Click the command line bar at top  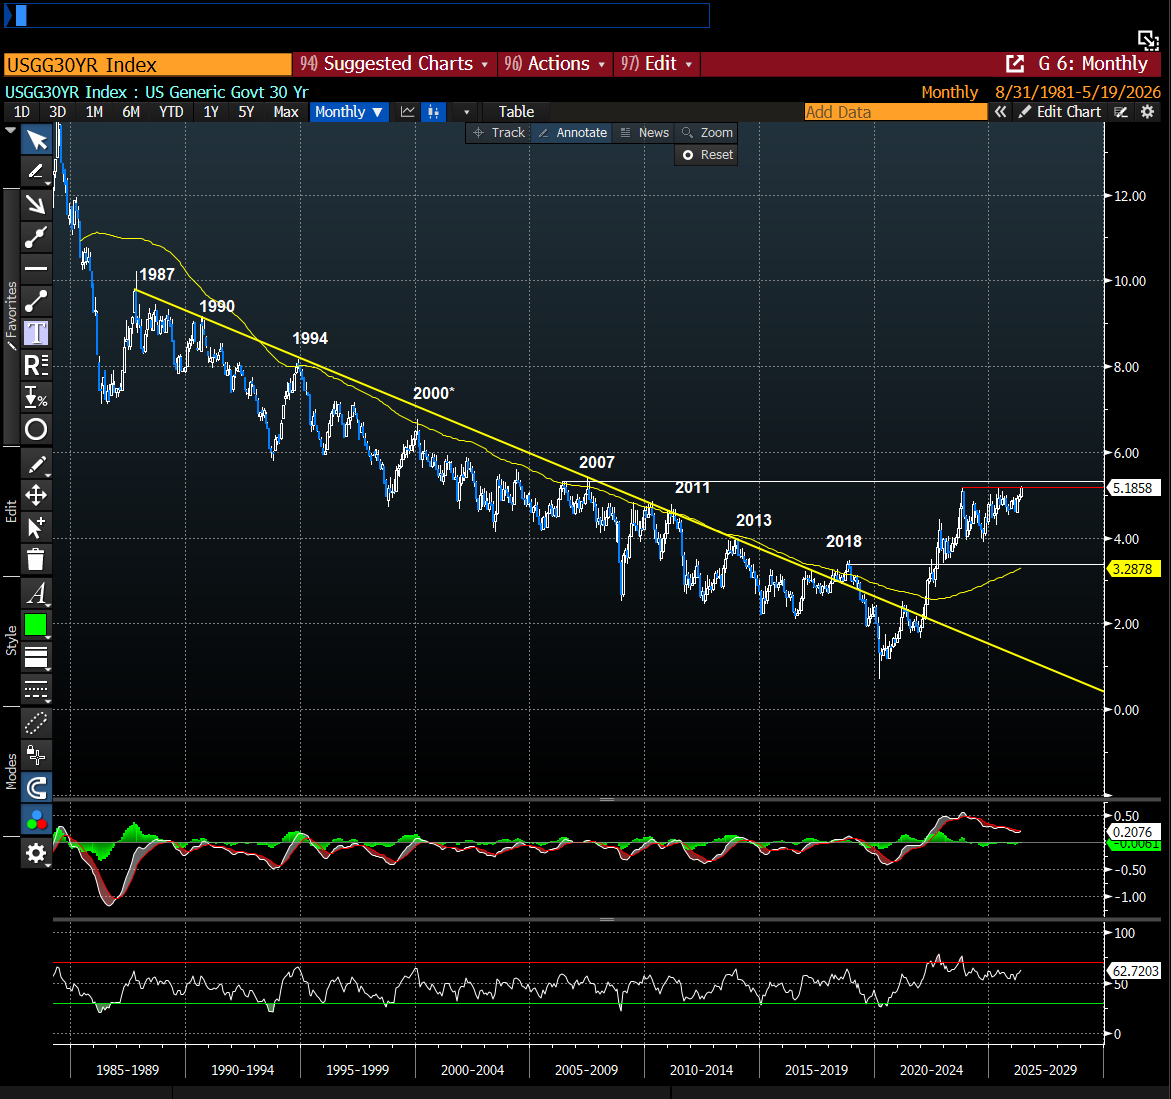pos(357,16)
